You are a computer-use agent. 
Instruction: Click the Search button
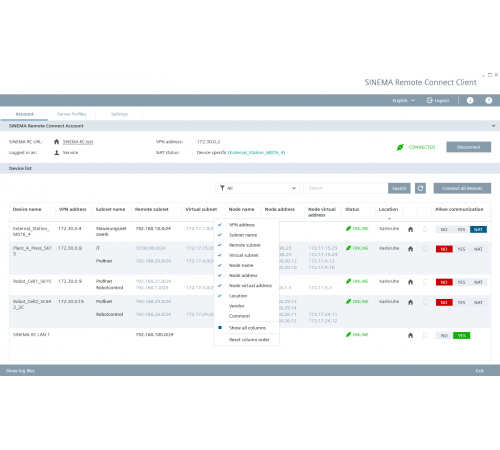399,188
